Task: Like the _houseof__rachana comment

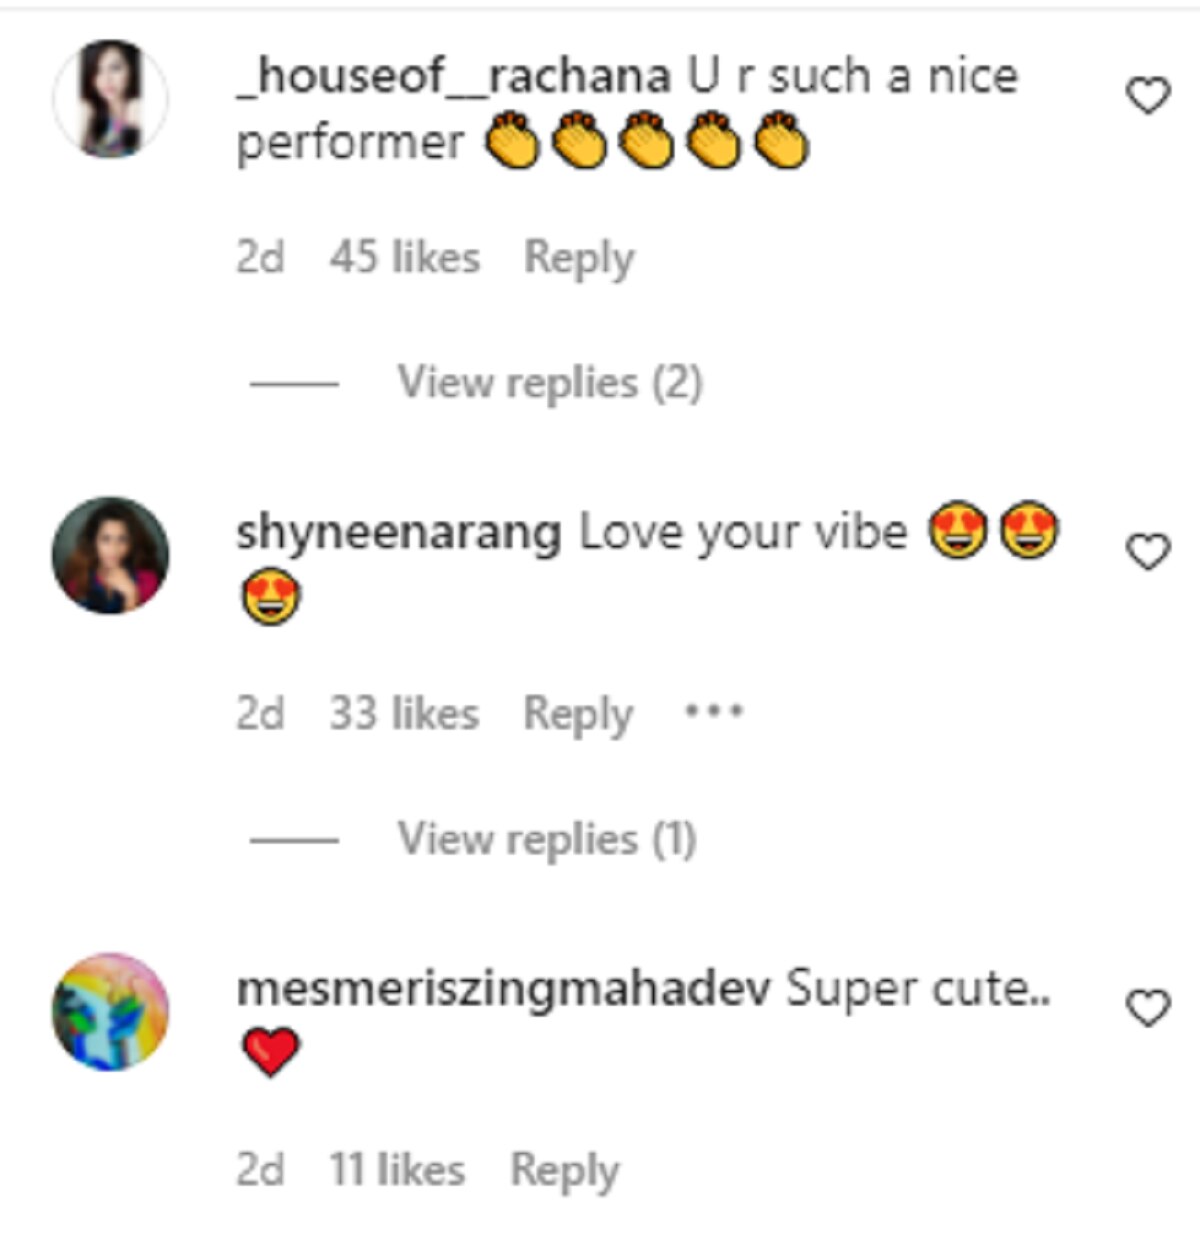Action: (1148, 96)
